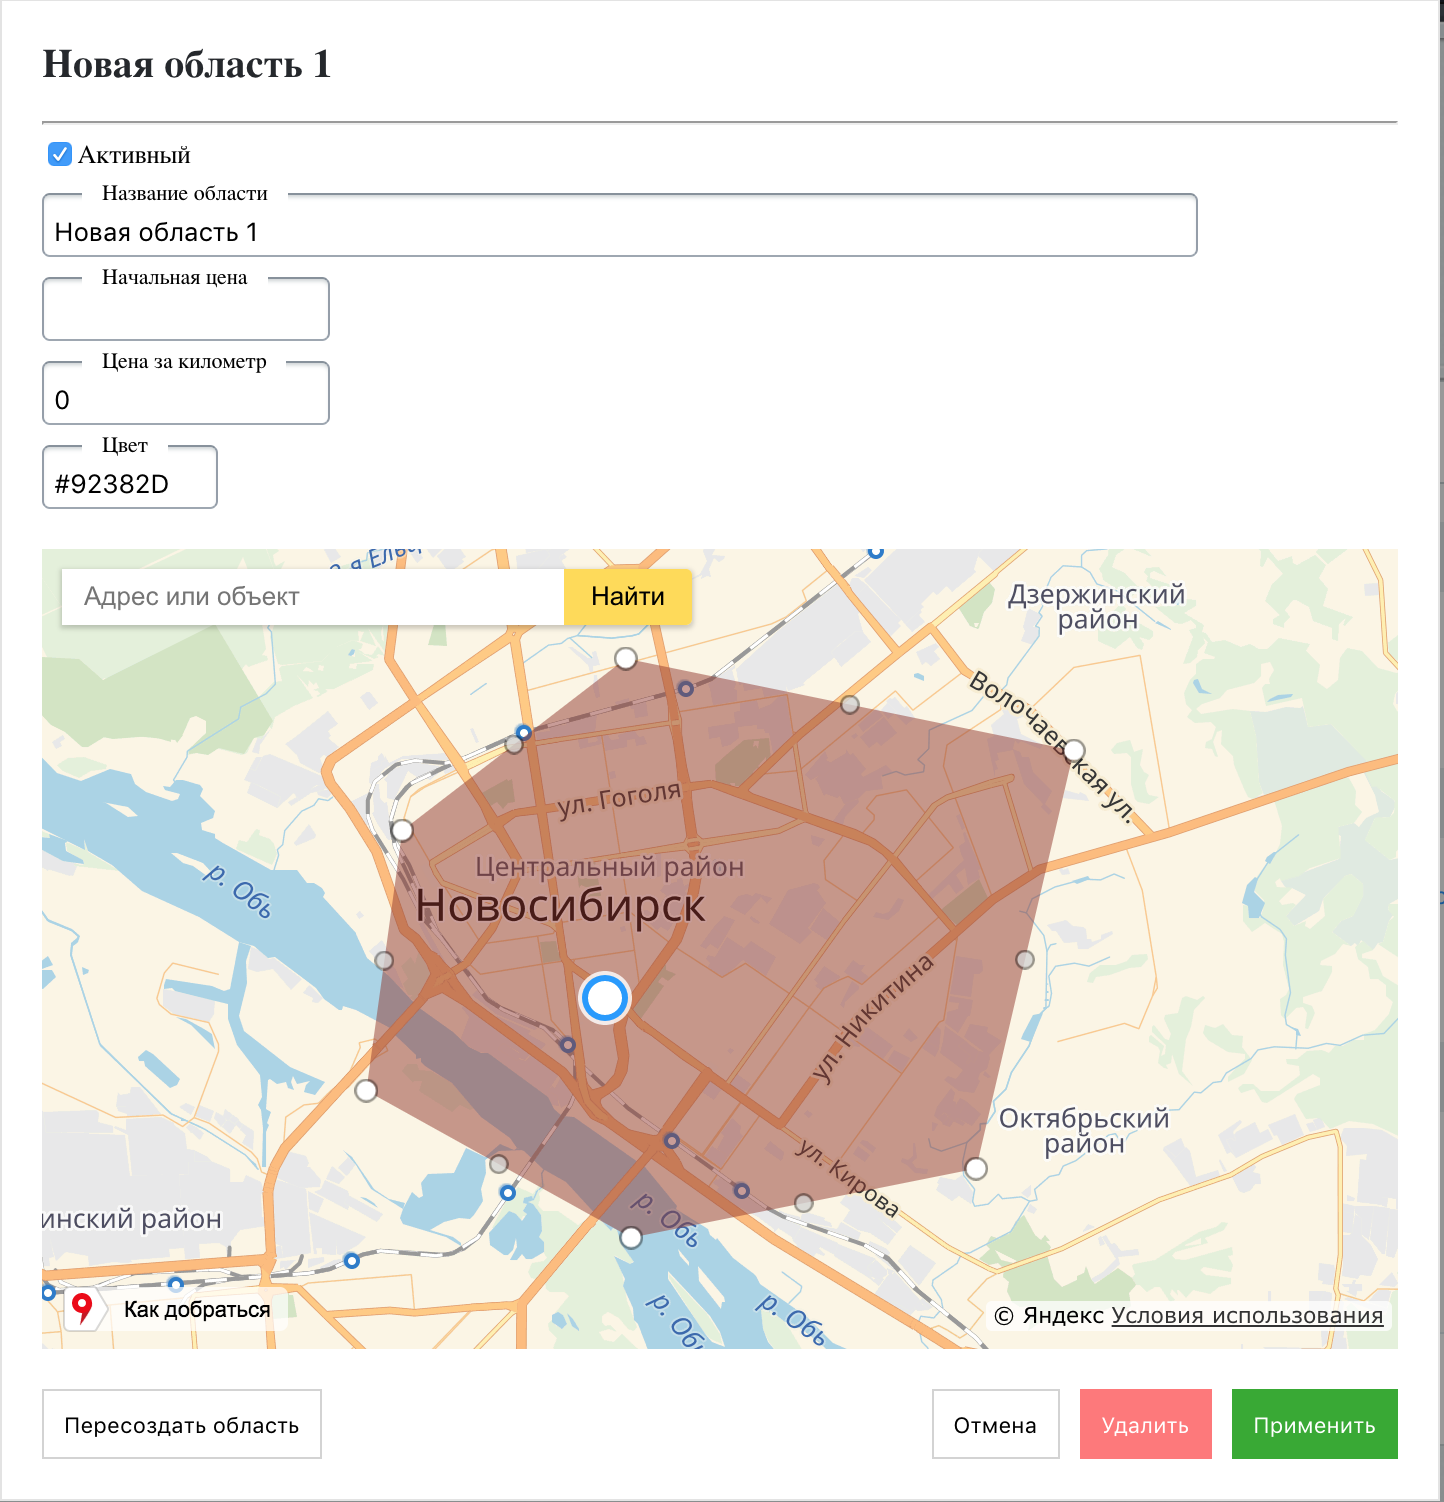Image resolution: width=1444 pixels, height=1502 pixels.
Task: Edit the Цвет hex color field
Action: (130, 484)
